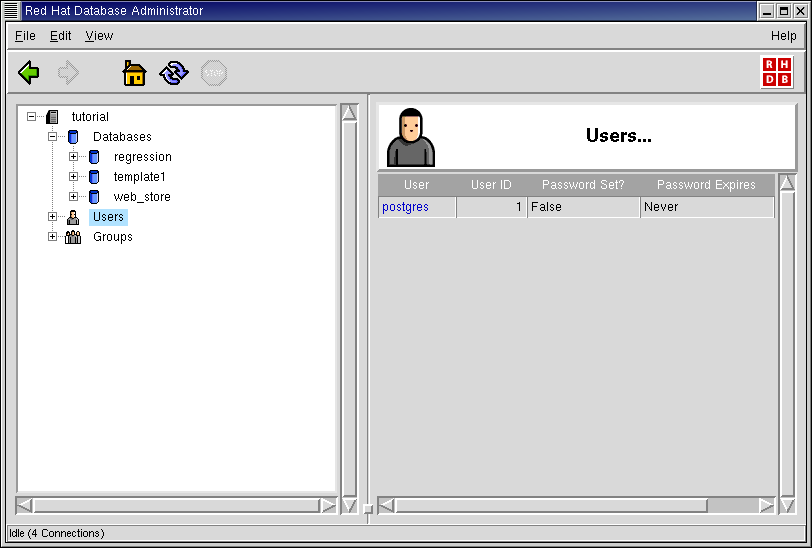Select the regression tree label
Screen dimensions: 812x548
click(142, 157)
